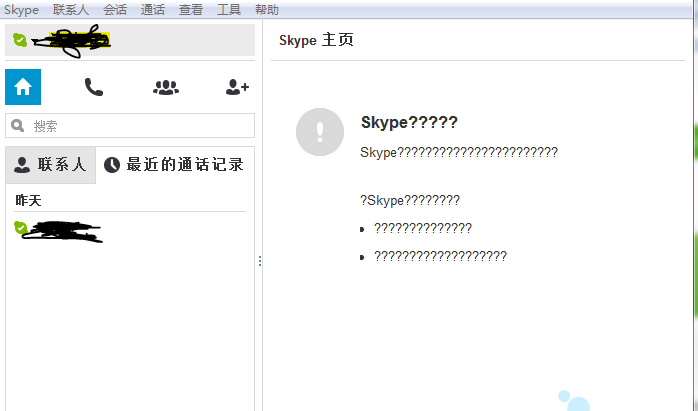
Task: Click the second bulleted ????? line
Action: click(x=440, y=256)
